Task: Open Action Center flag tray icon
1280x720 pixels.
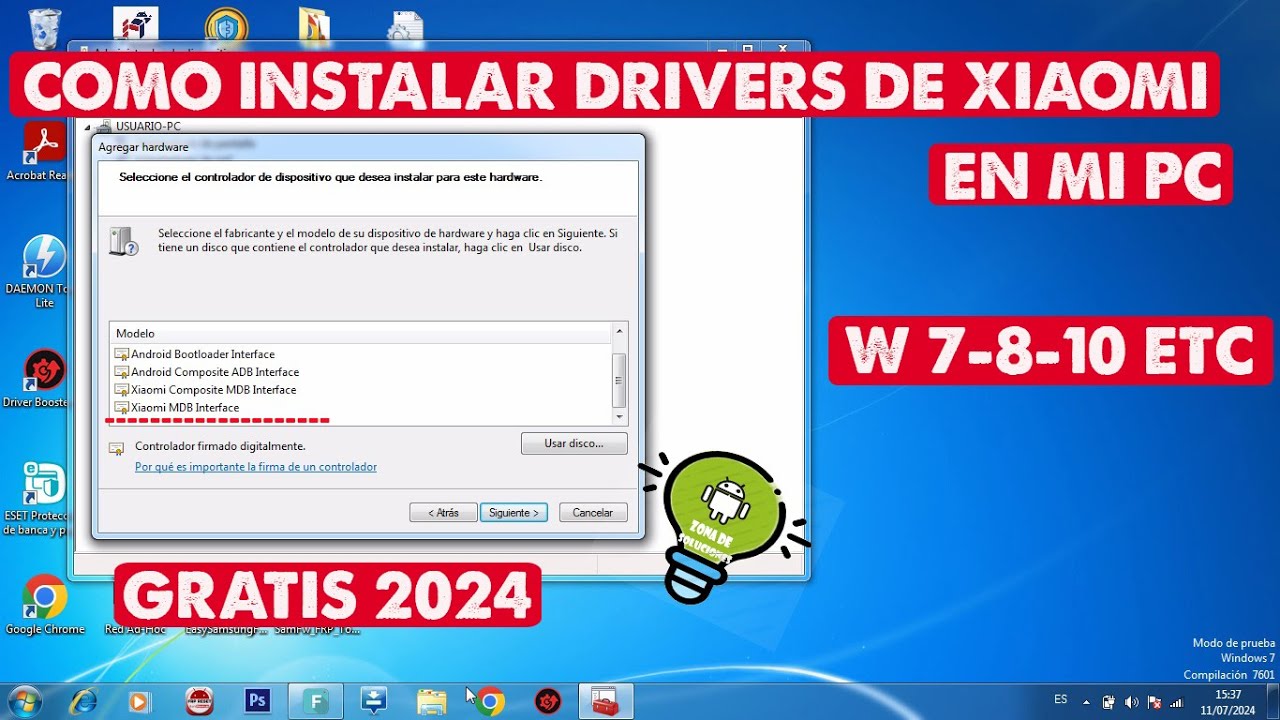Action: (1153, 702)
